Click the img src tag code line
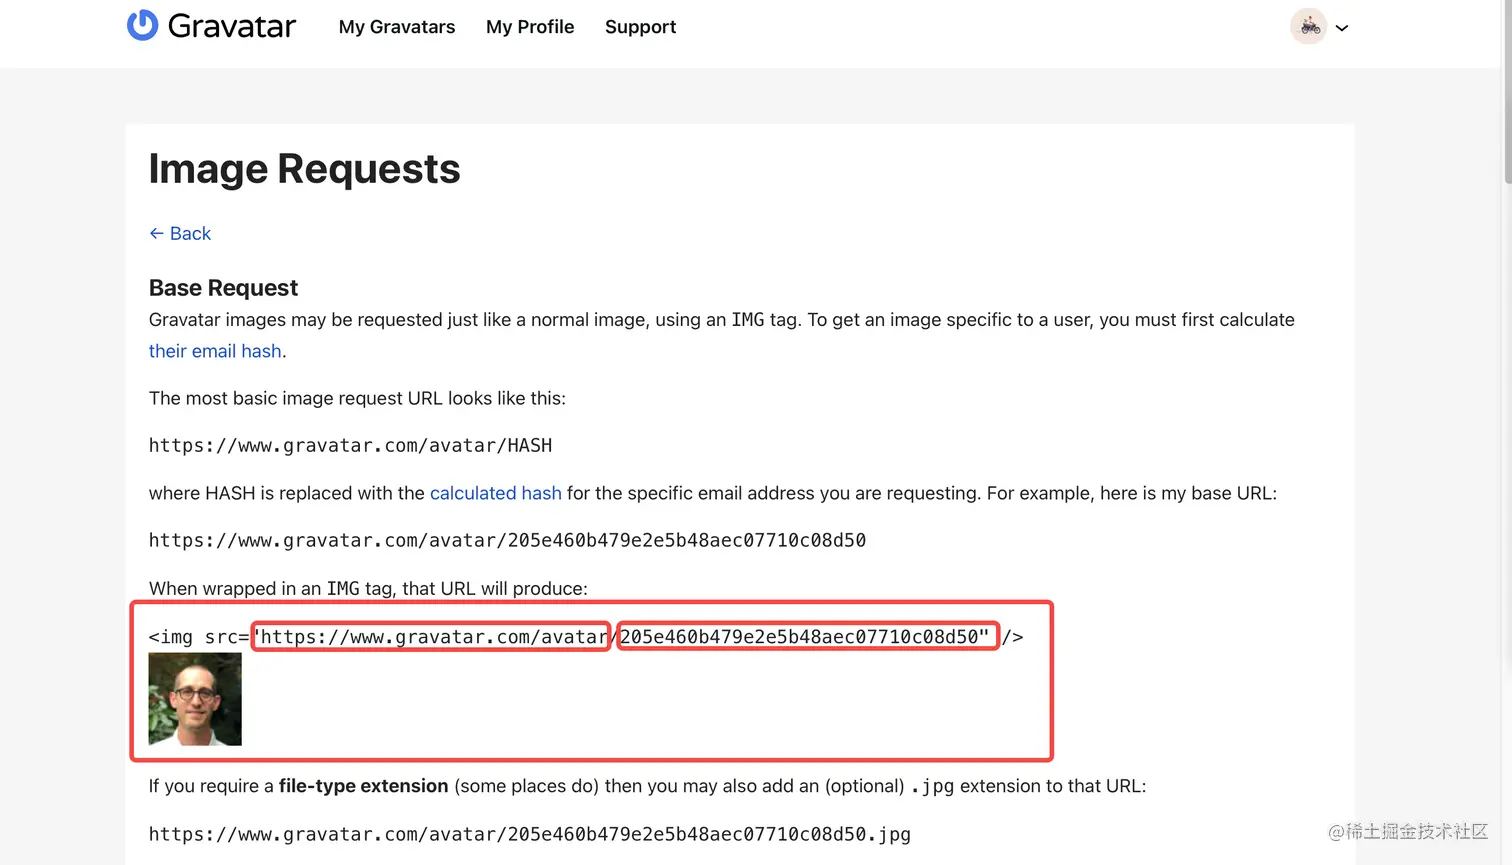Screen dimensions: 1512x865 click(585, 637)
